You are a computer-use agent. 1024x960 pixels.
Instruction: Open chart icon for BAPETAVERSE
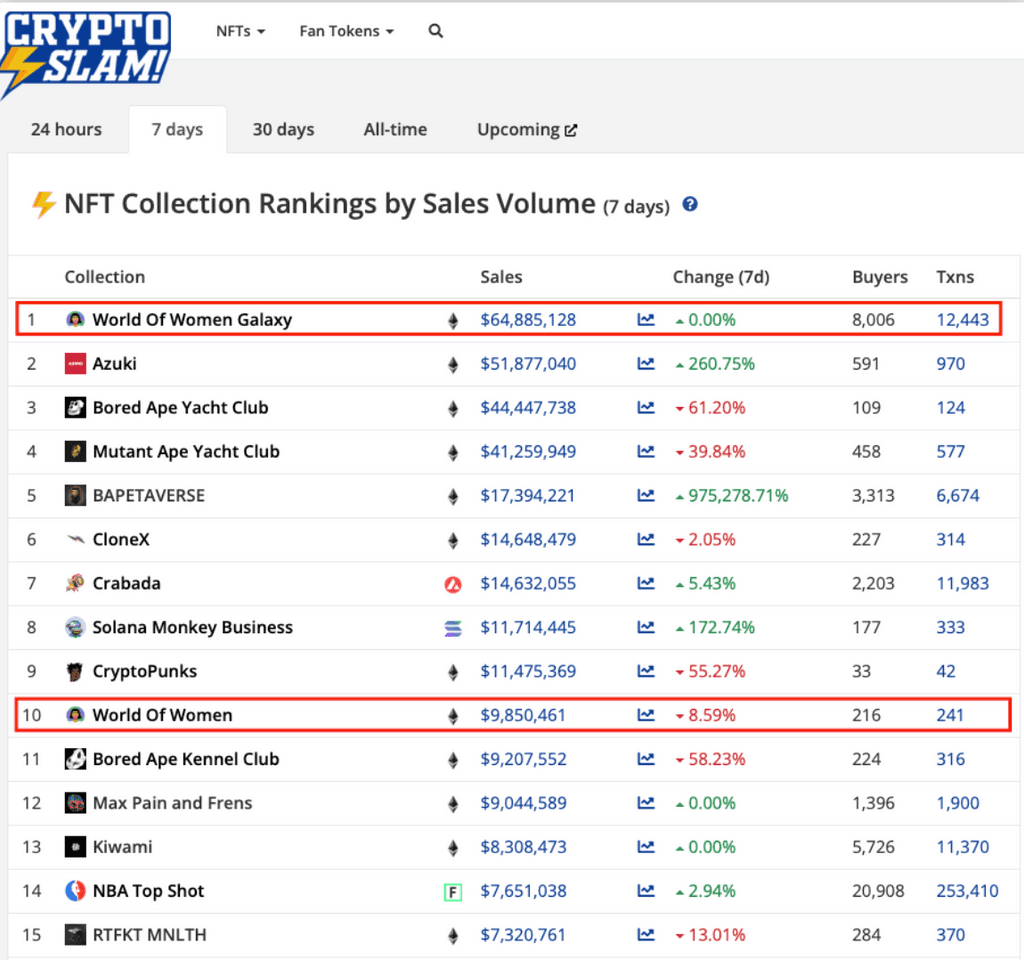[x=646, y=496]
